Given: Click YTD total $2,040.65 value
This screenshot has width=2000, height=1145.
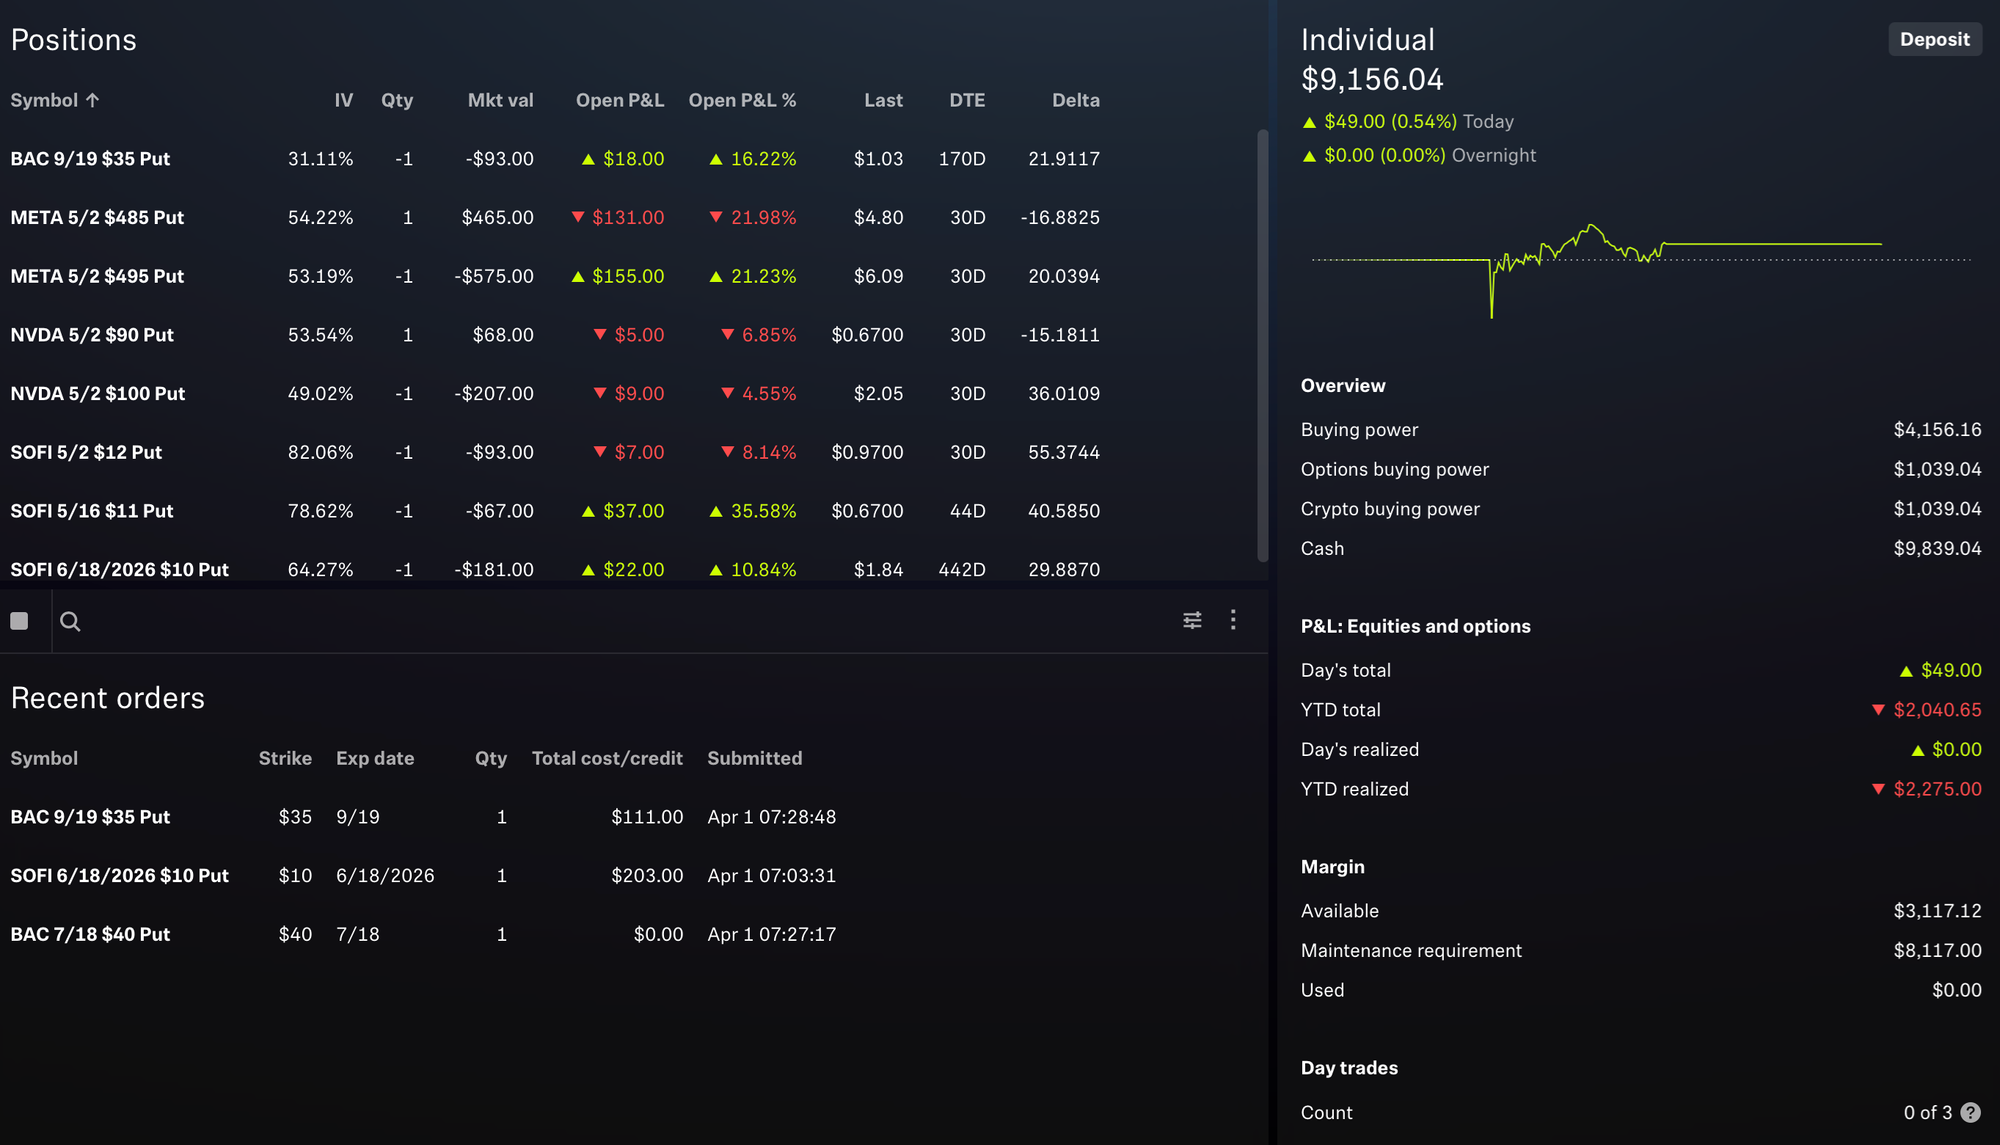Looking at the screenshot, I should (x=1926, y=710).
